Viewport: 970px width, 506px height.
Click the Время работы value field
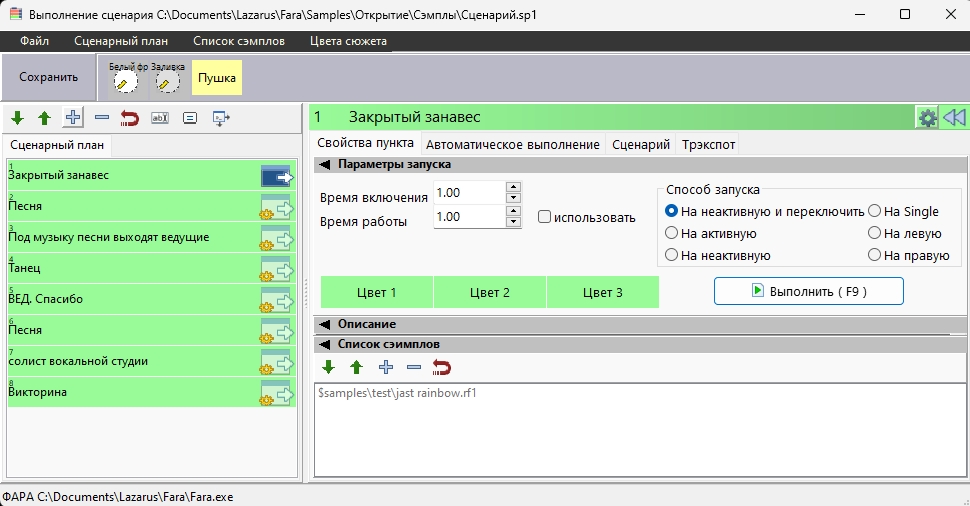[470, 217]
